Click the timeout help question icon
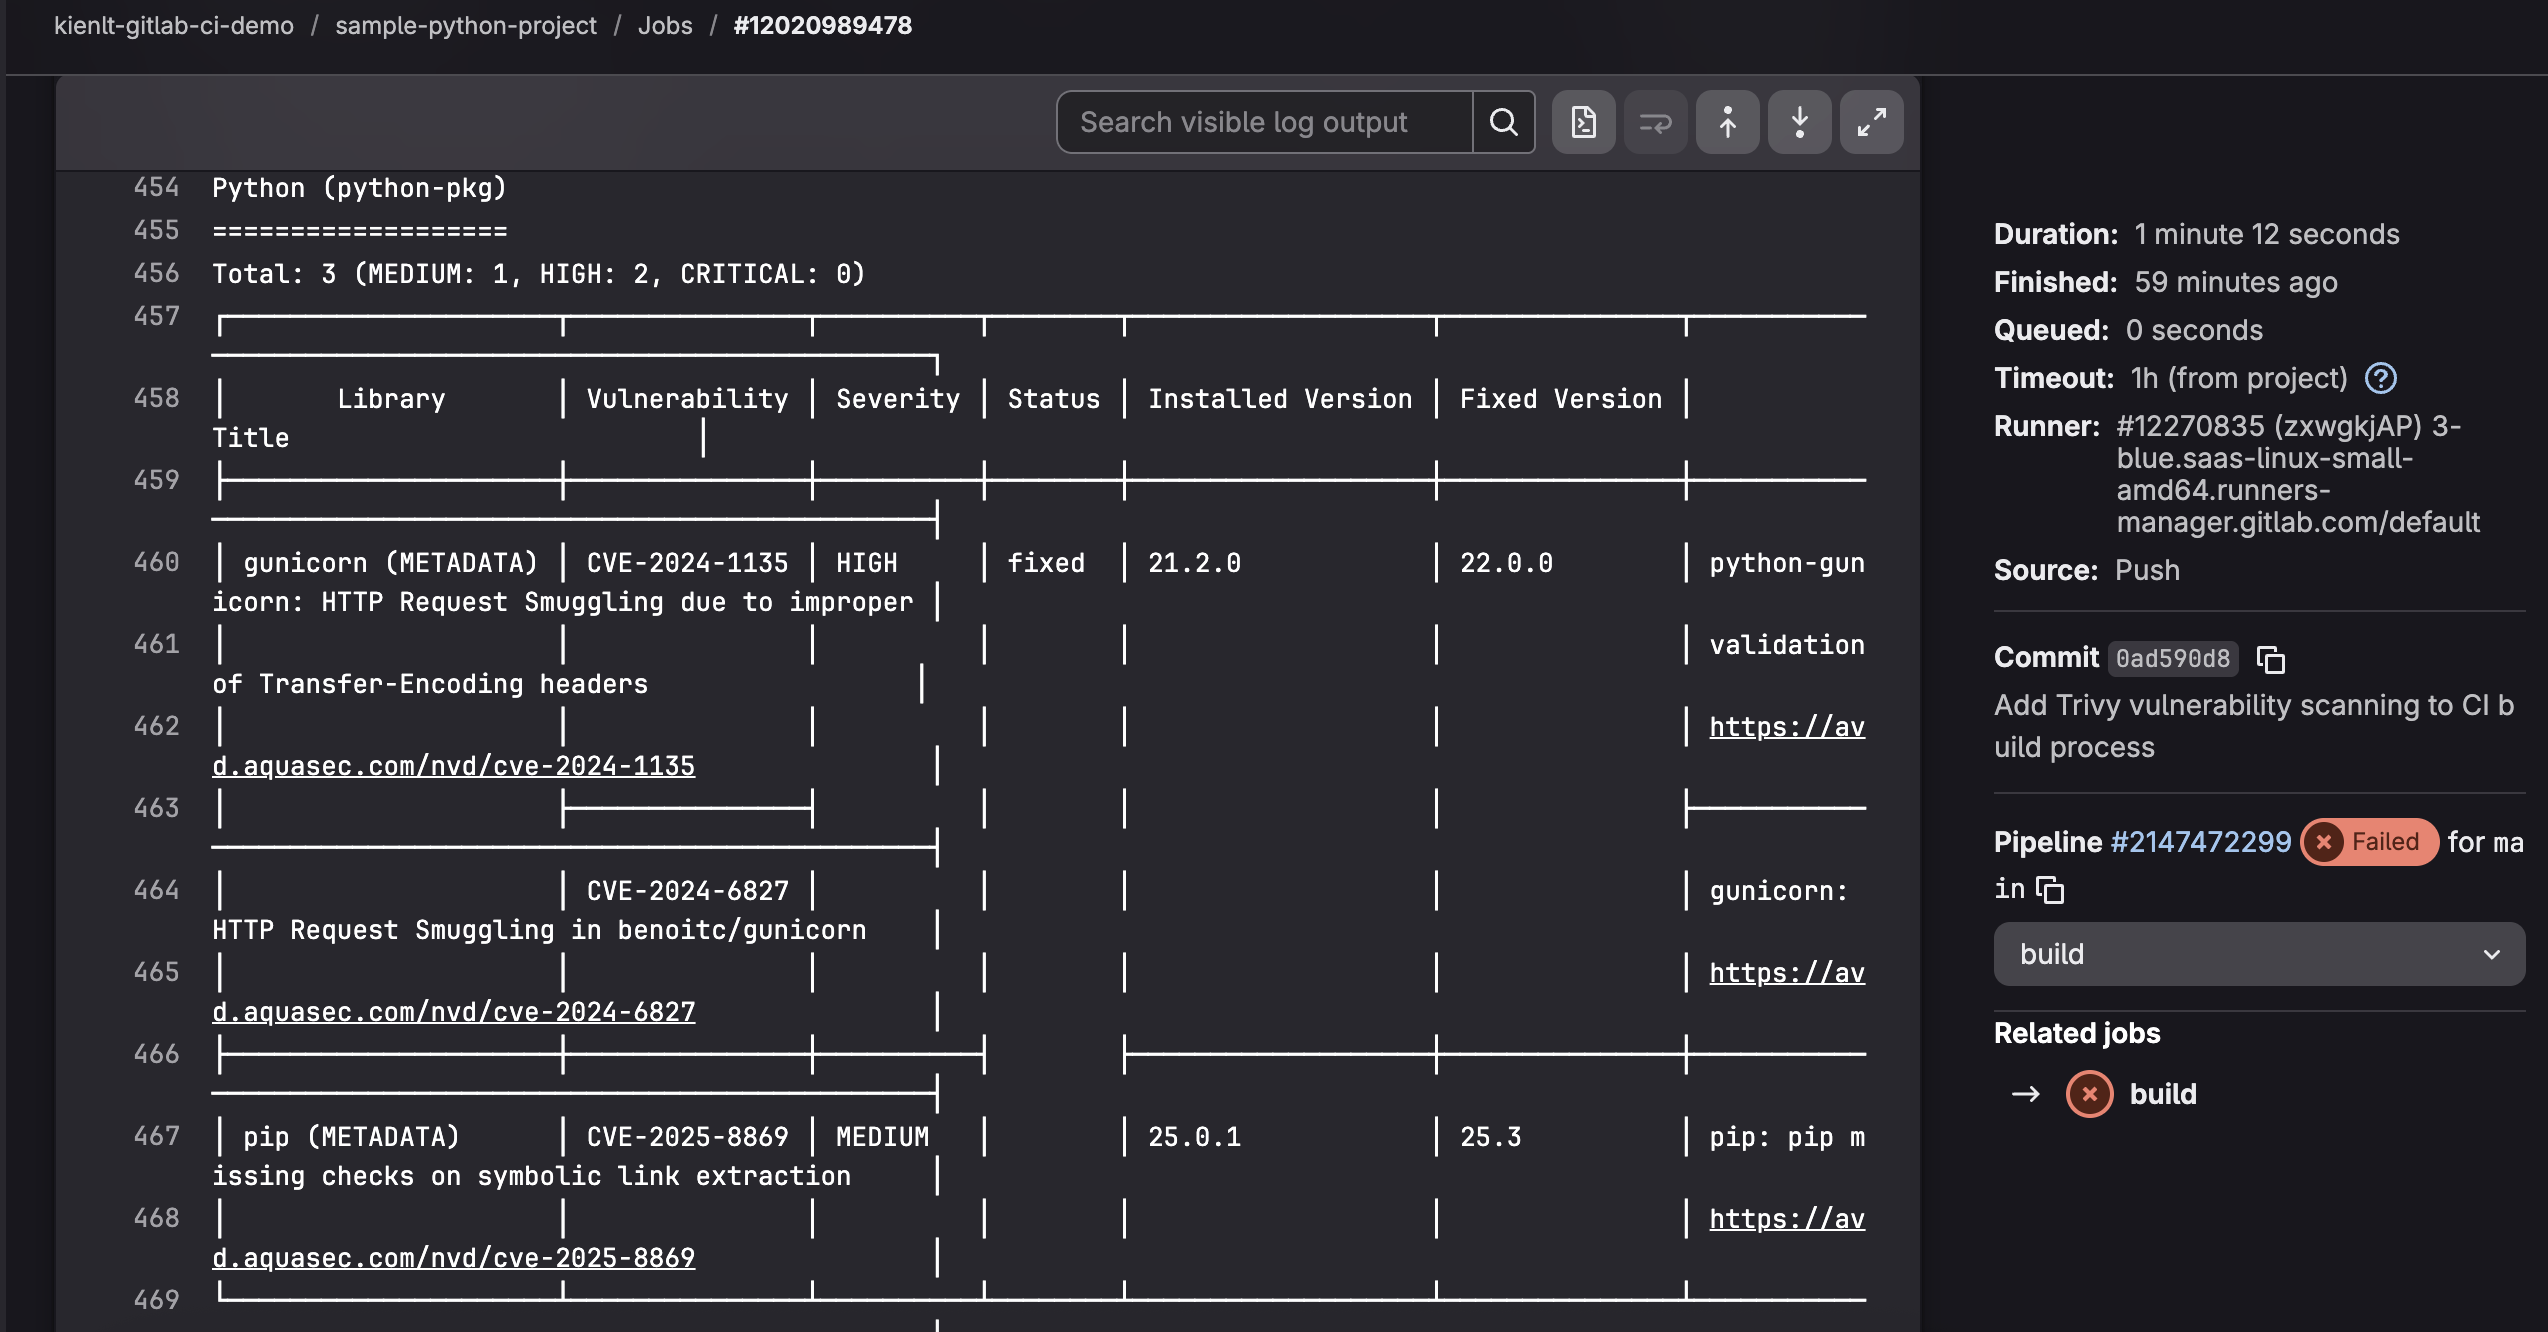Screen dimensions: 2548x1332 click(x=2380, y=378)
